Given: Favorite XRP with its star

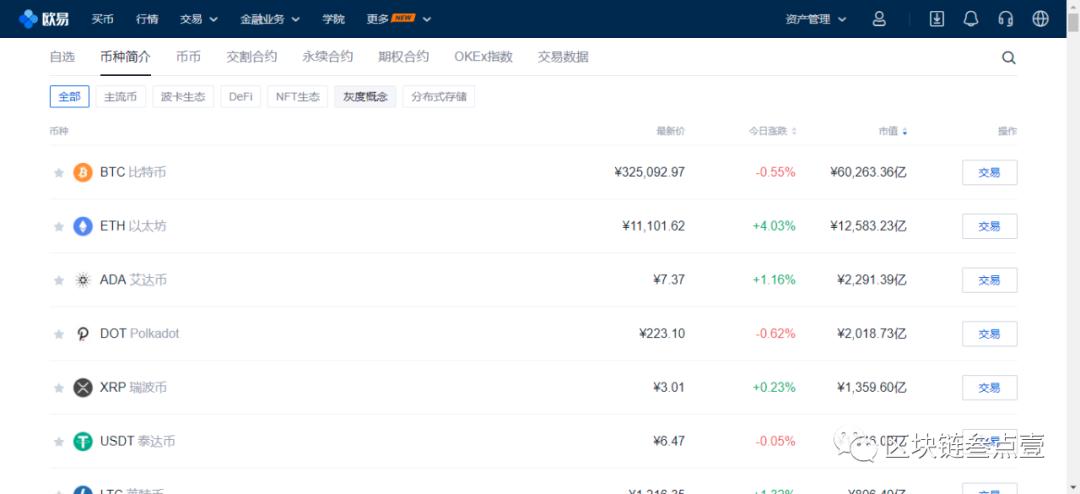Looking at the screenshot, I should click(x=59, y=387).
